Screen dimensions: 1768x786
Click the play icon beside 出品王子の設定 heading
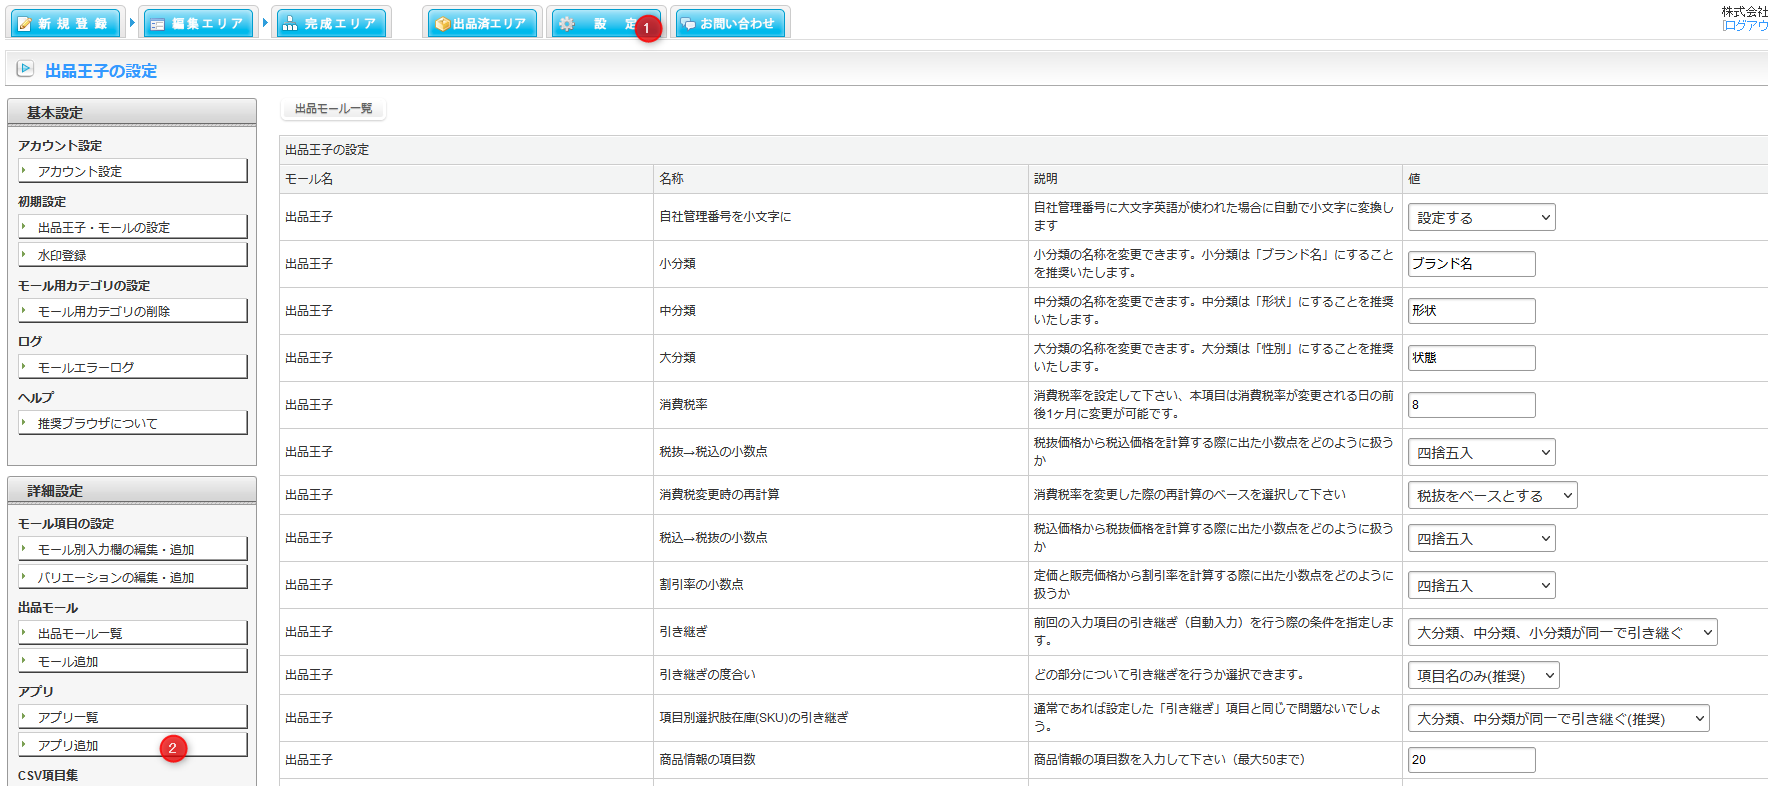point(25,69)
